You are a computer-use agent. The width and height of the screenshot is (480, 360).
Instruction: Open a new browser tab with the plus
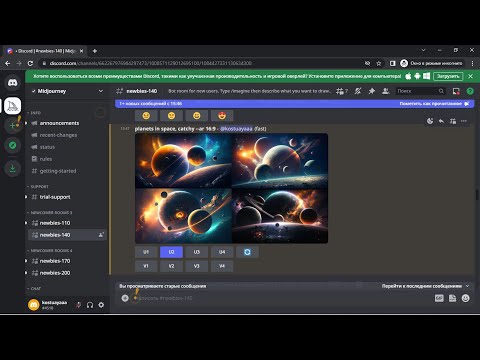pyautogui.click(x=95, y=51)
